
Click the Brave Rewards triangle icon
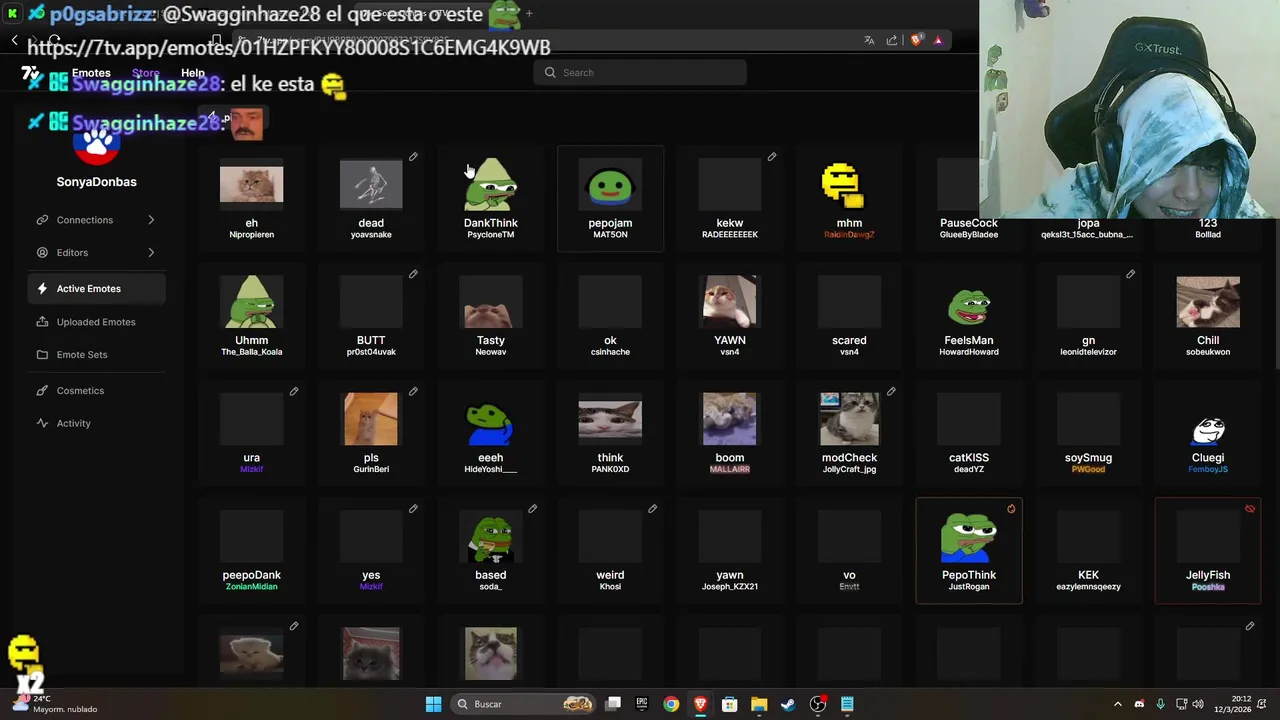point(938,40)
